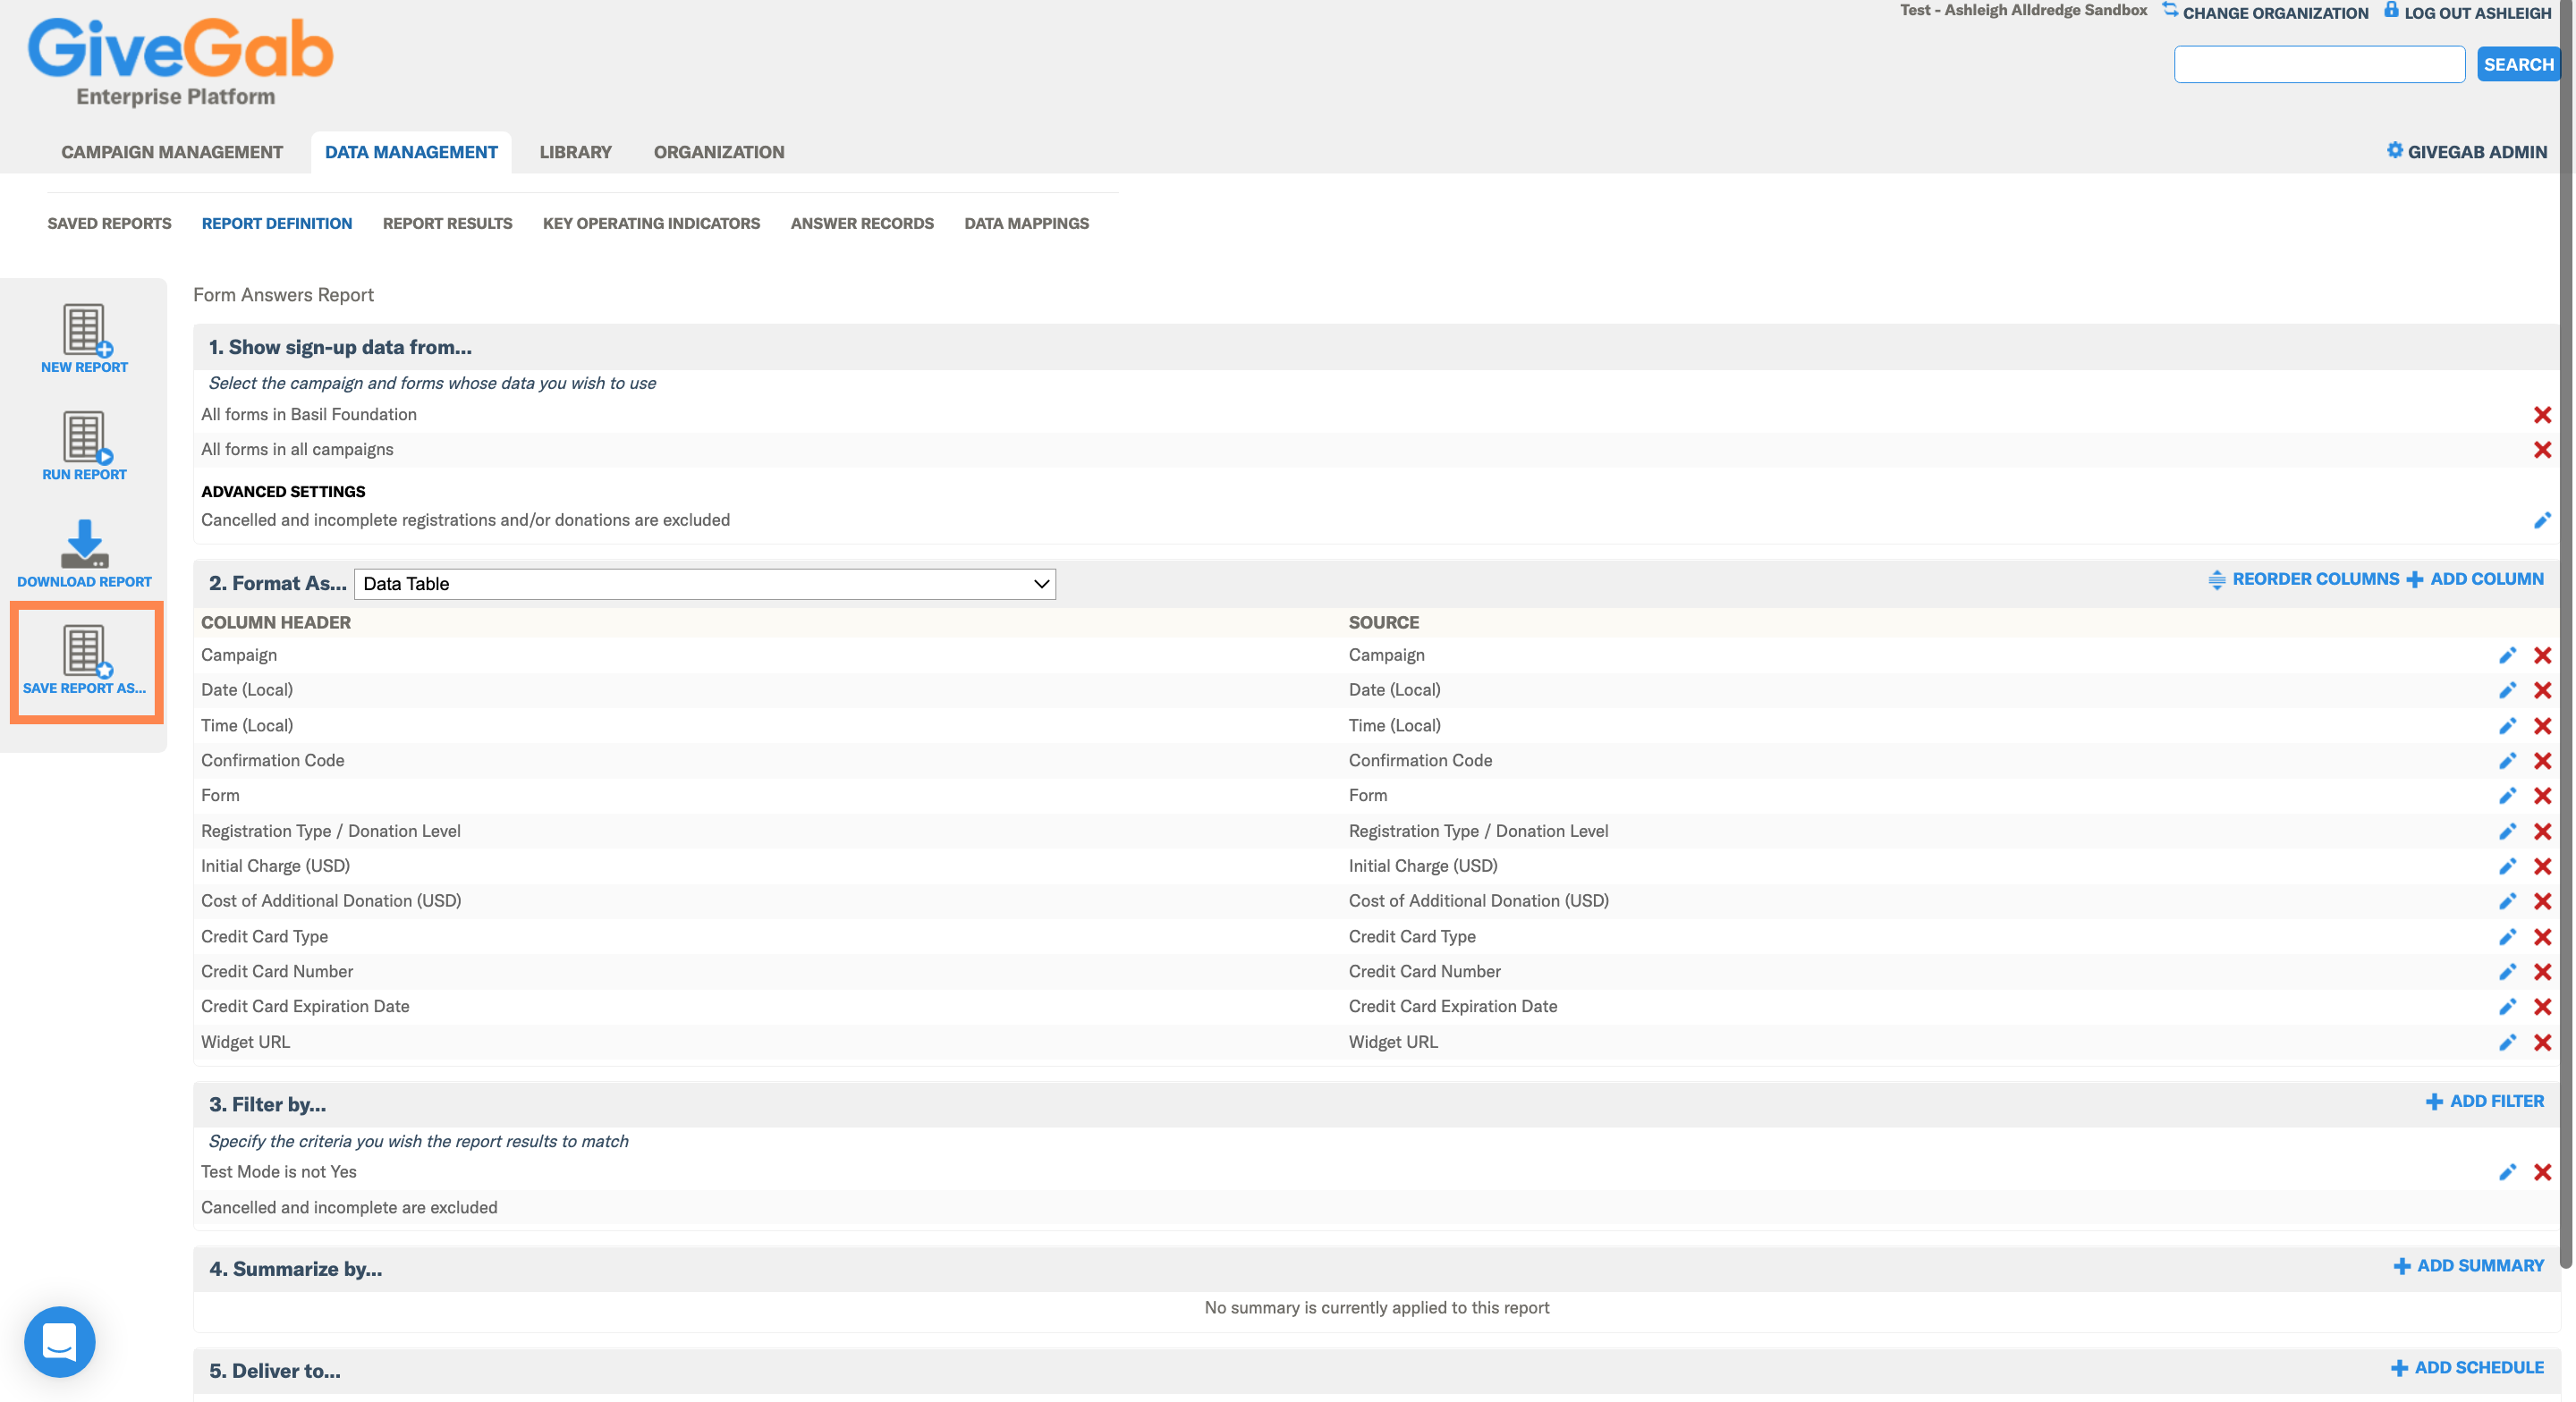
Task: Delete the Confirmation Code column
Action: (x=2542, y=761)
